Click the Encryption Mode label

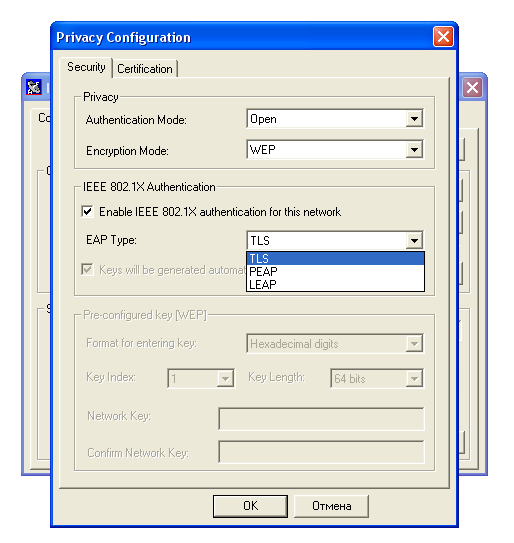[x=127, y=151]
